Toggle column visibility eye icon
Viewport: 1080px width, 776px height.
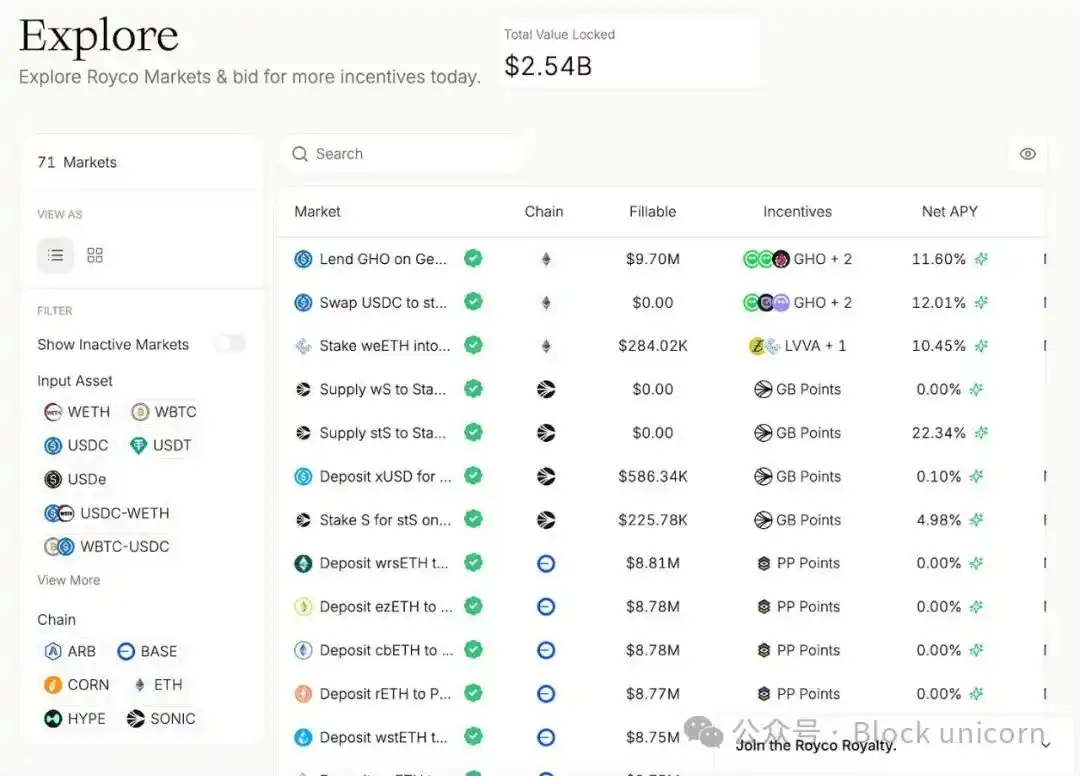tap(1027, 154)
